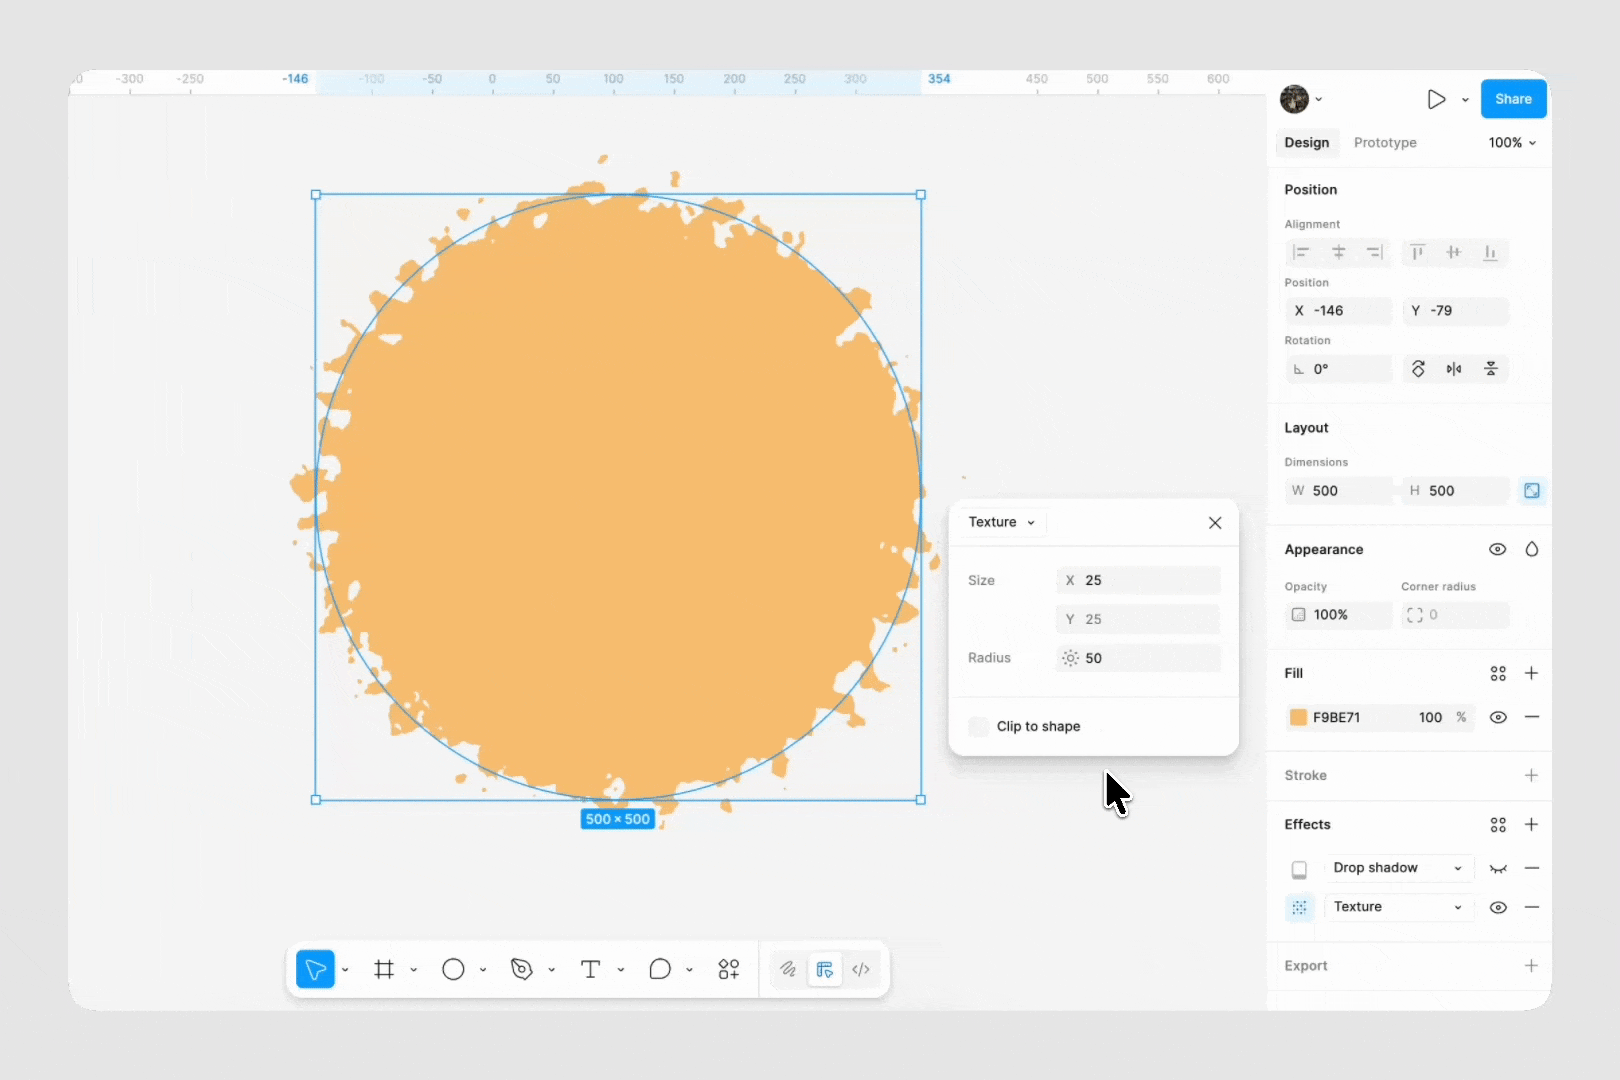Click the Width 500 field
Screen dimensions: 1620x1080
(x=1338, y=490)
